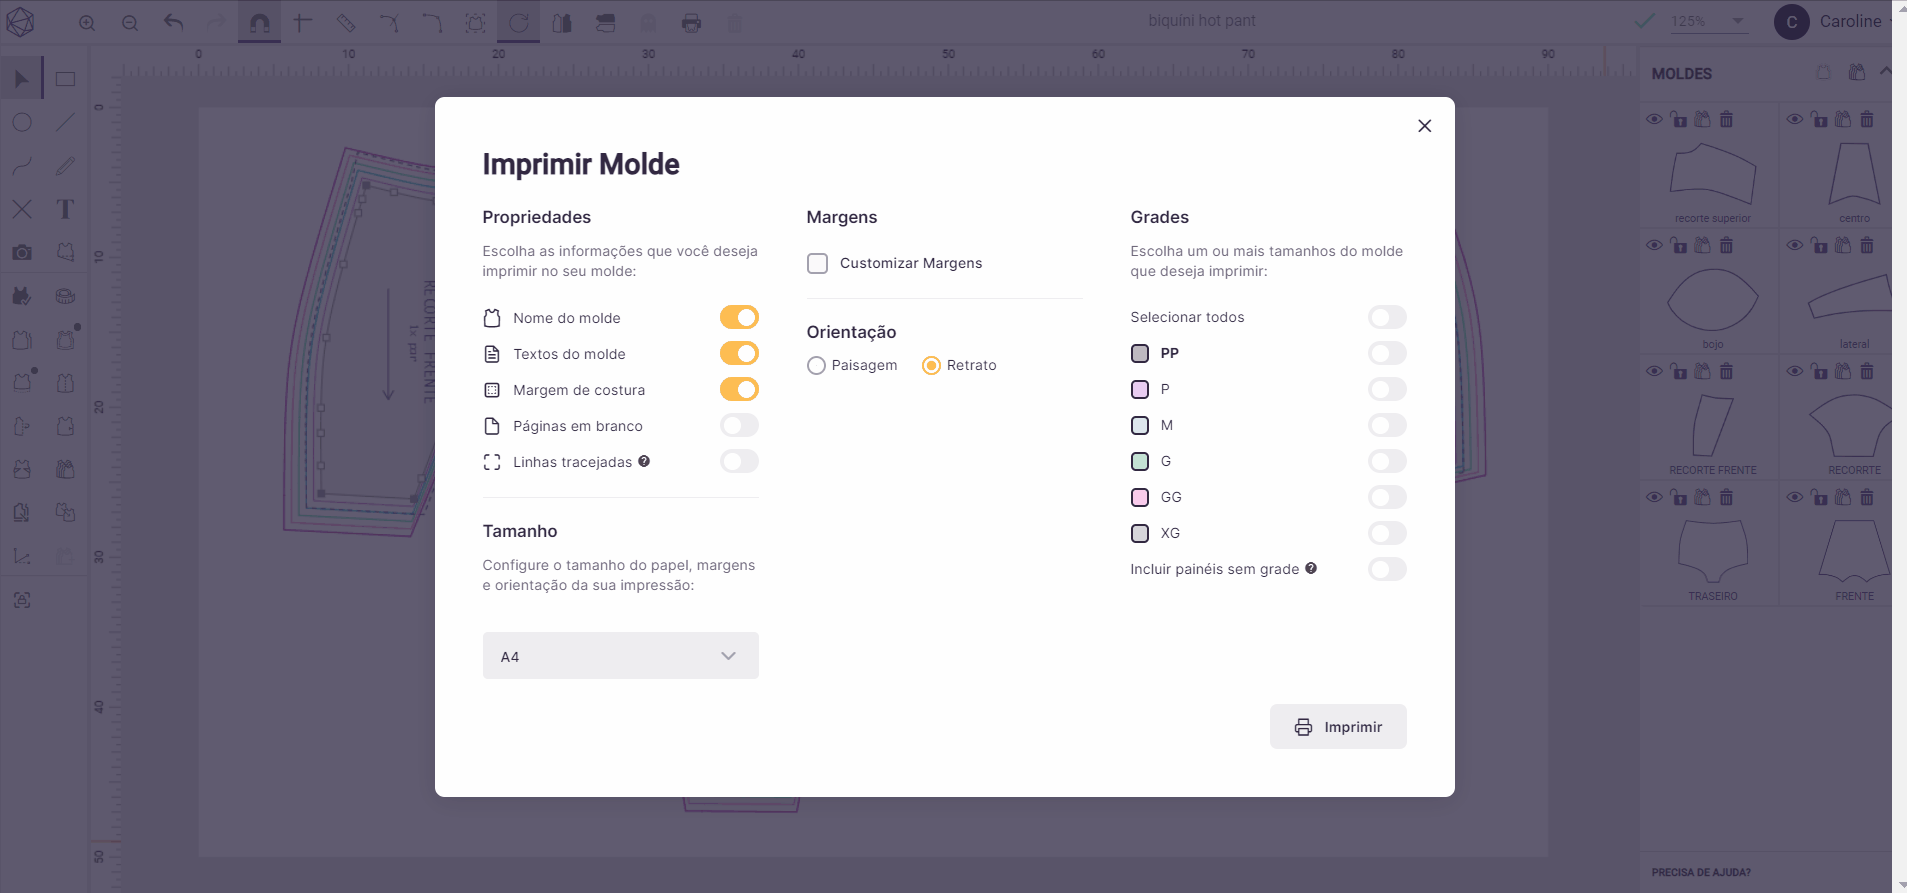Click the help icon beside Linhas tracejadas

[x=644, y=461]
